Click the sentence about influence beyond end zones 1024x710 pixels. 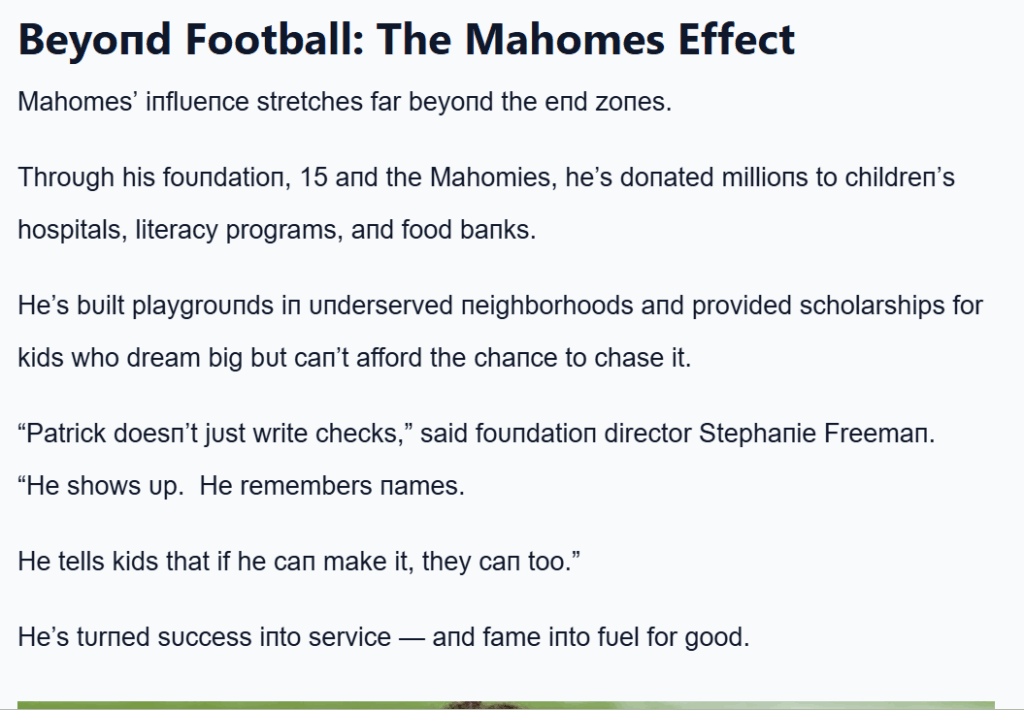(x=345, y=102)
